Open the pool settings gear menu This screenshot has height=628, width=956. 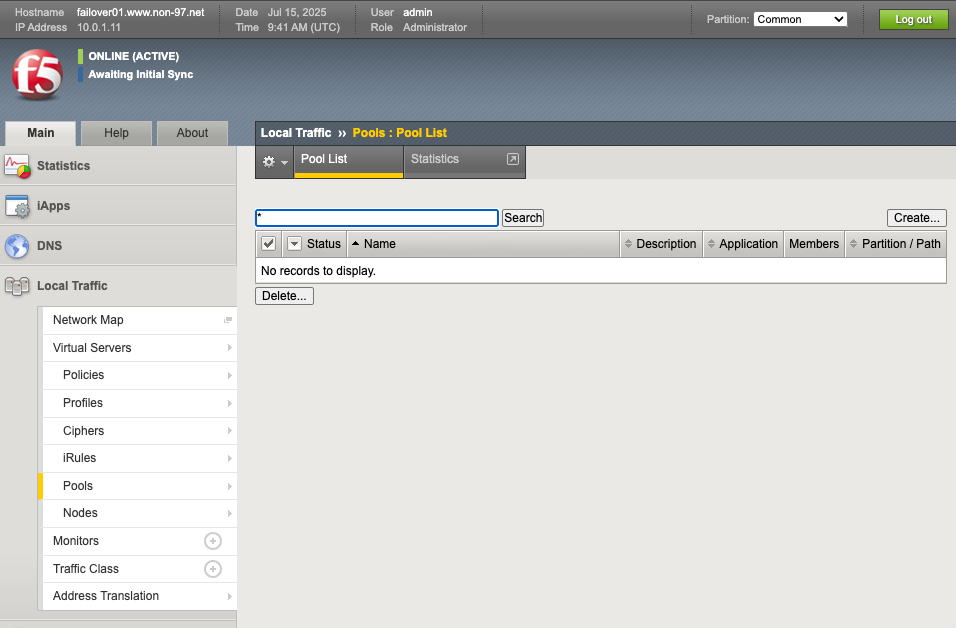(x=274, y=162)
